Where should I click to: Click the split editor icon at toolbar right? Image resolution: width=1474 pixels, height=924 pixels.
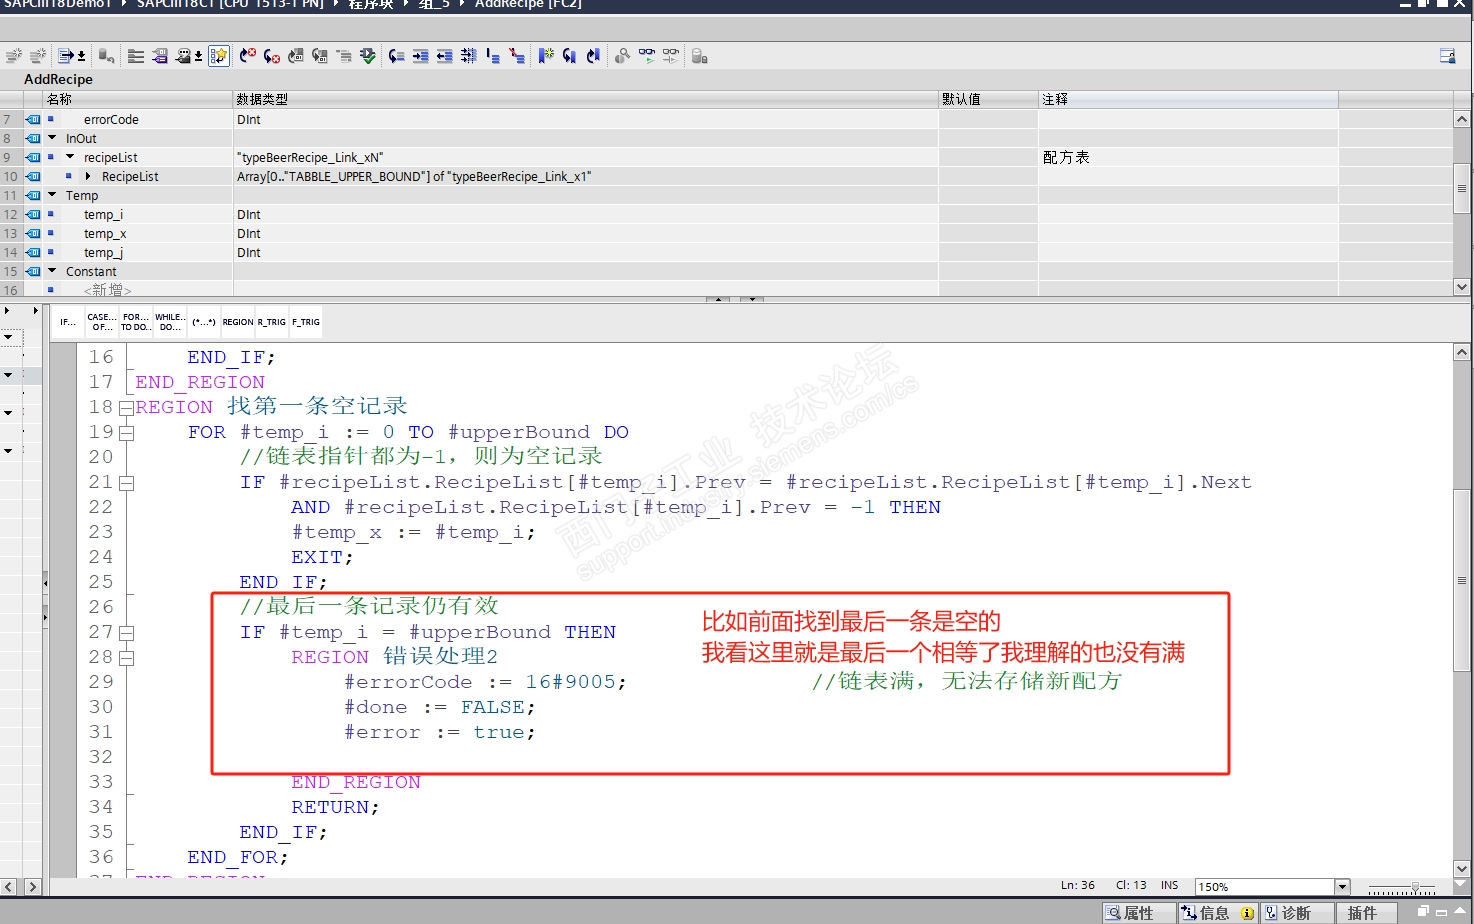pos(1447,56)
